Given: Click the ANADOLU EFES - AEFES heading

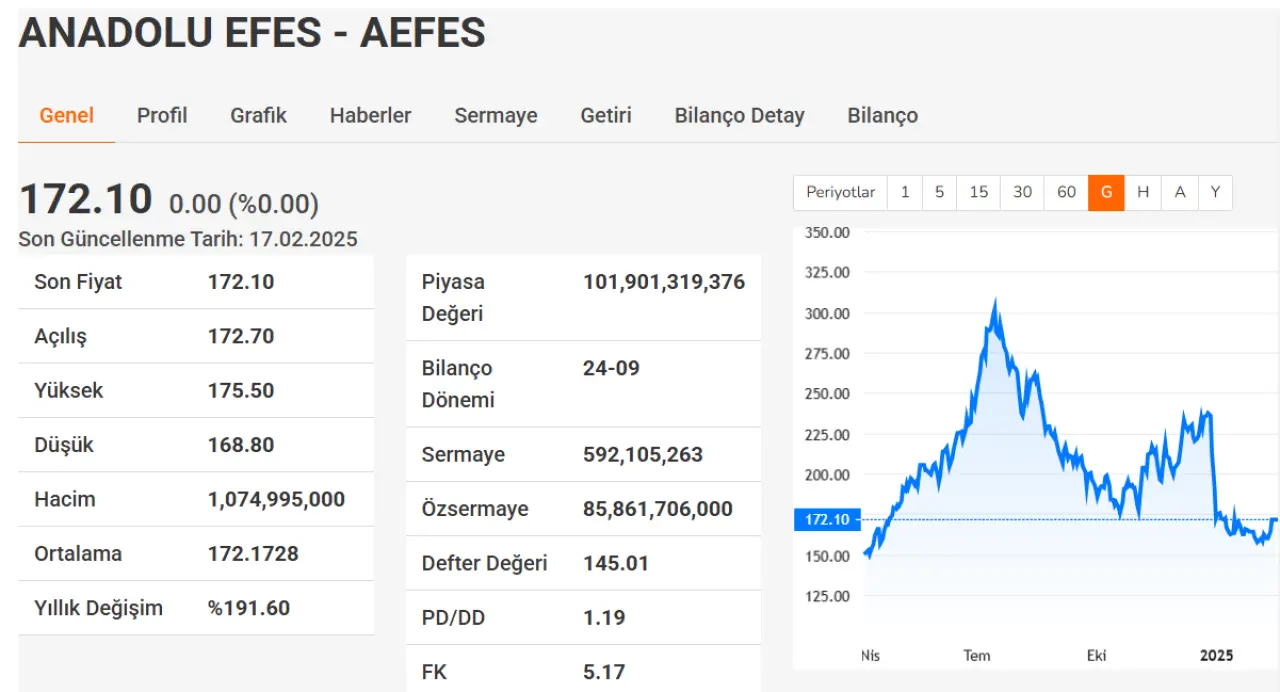Looking at the screenshot, I should pos(252,33).
